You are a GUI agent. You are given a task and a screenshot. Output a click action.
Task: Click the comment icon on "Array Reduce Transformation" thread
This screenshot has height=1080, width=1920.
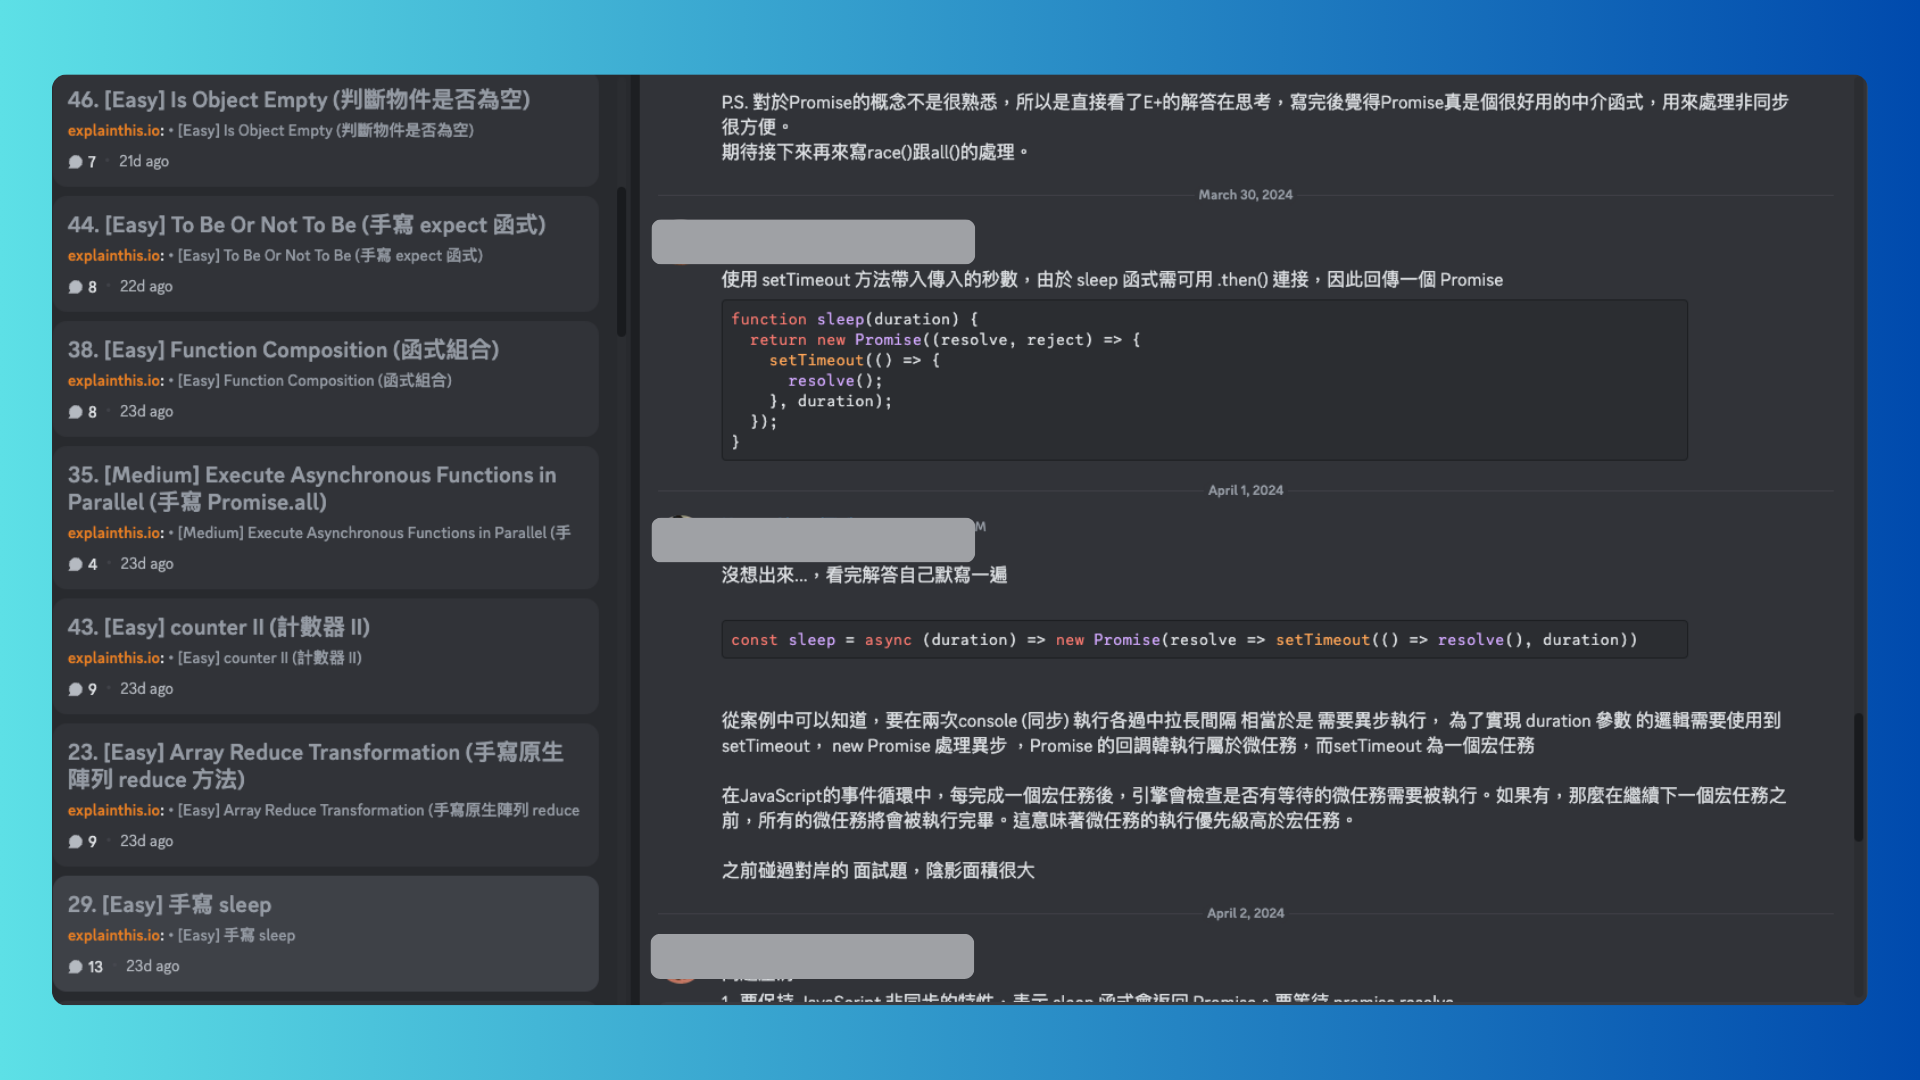pyautogui.click(x=75, y=841)
